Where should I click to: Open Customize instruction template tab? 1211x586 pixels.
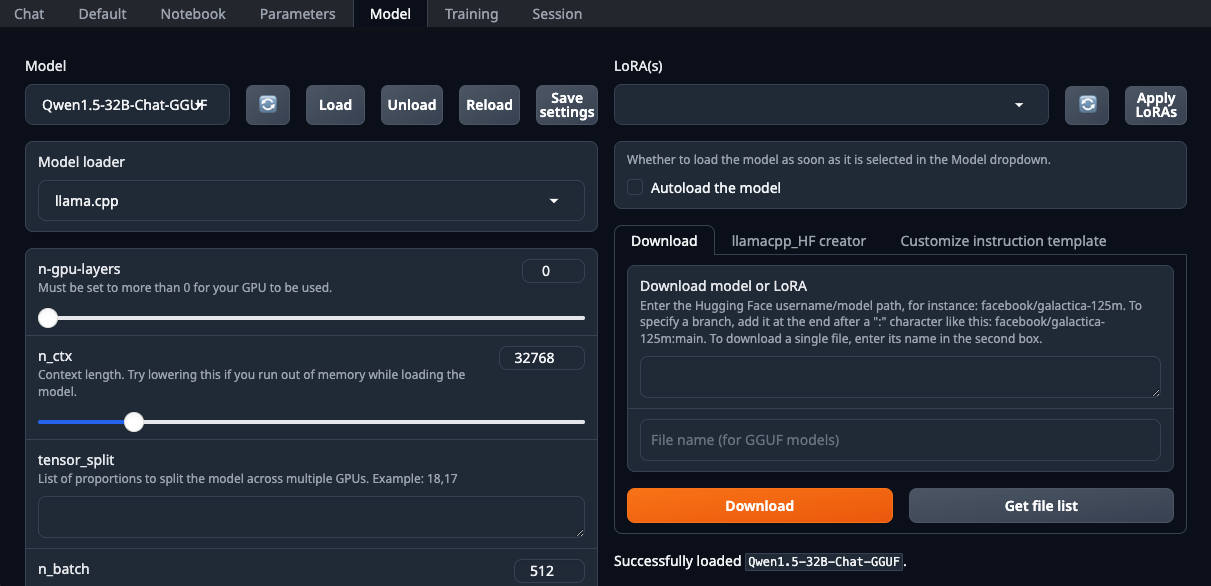click(1003, 241)
